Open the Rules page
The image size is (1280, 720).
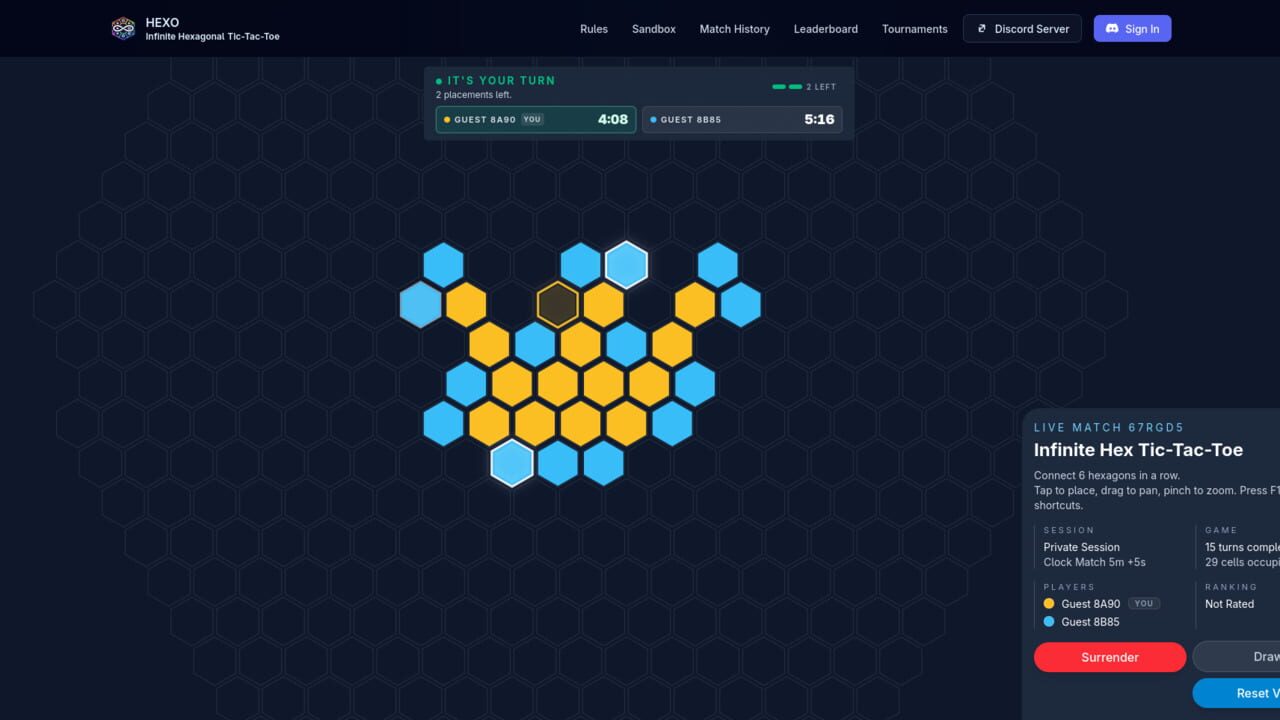coord(594,29)
